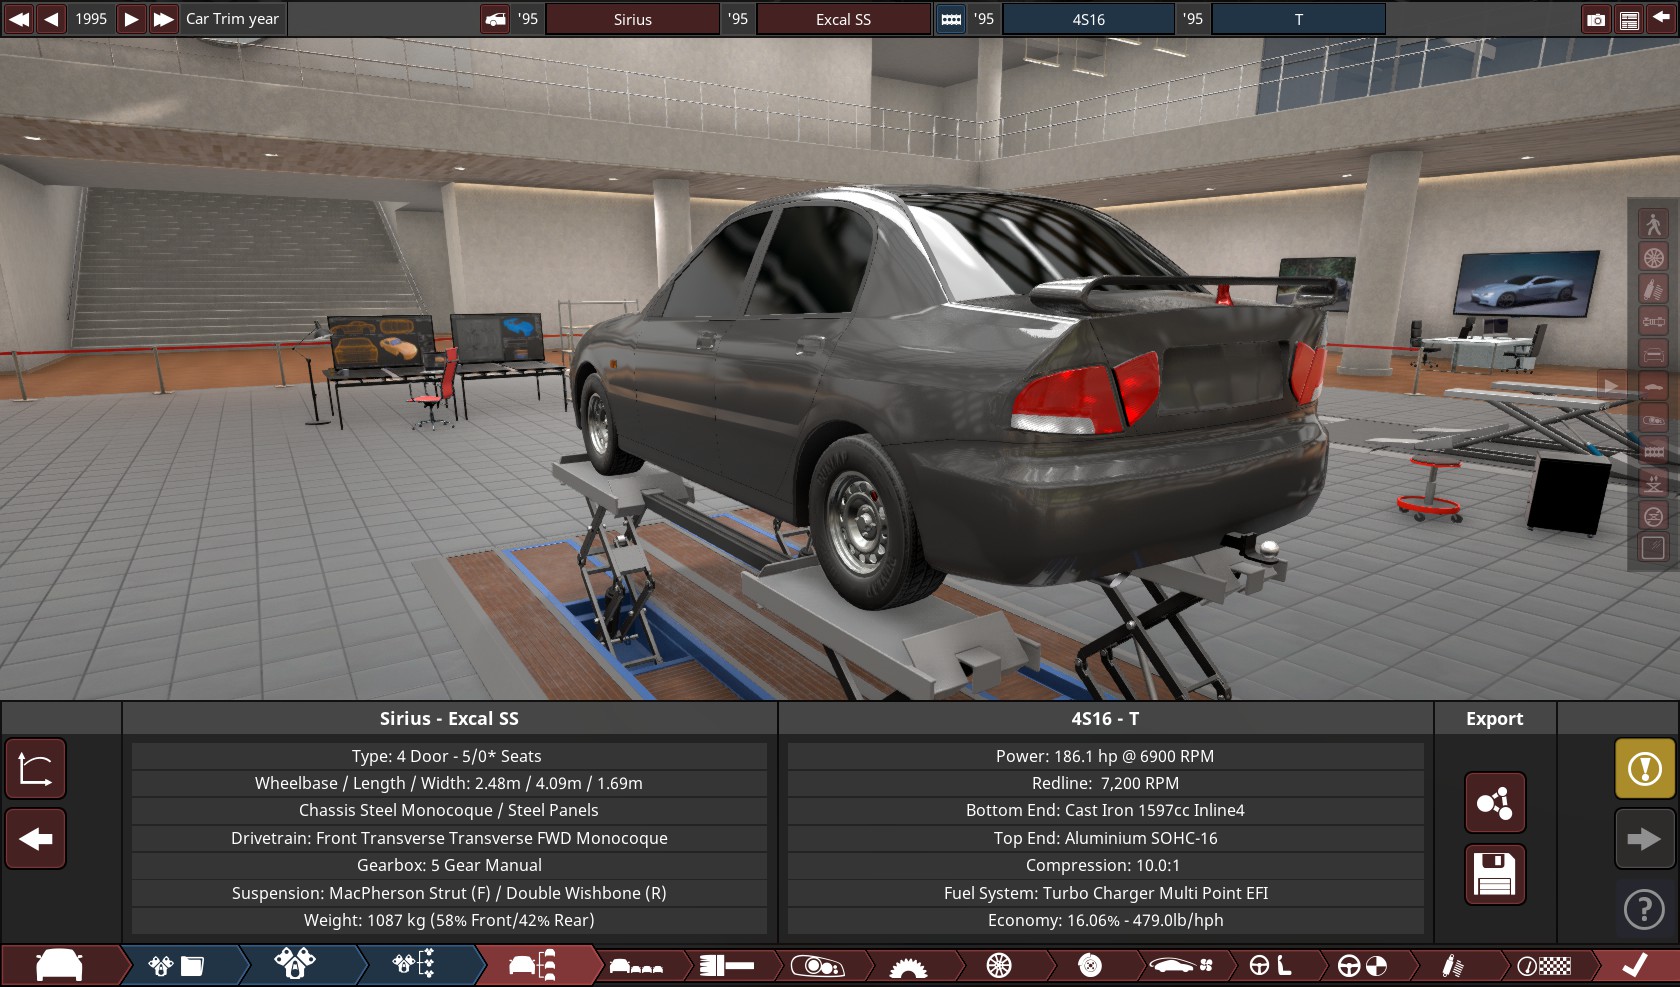Click the 'Type: 4 Door - 5/0* Seats' row

(x=449, y=756)
